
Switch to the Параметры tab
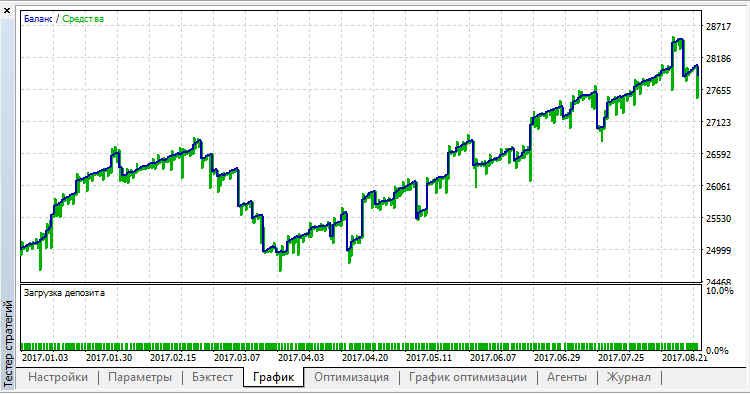click(x=140, y=377)
